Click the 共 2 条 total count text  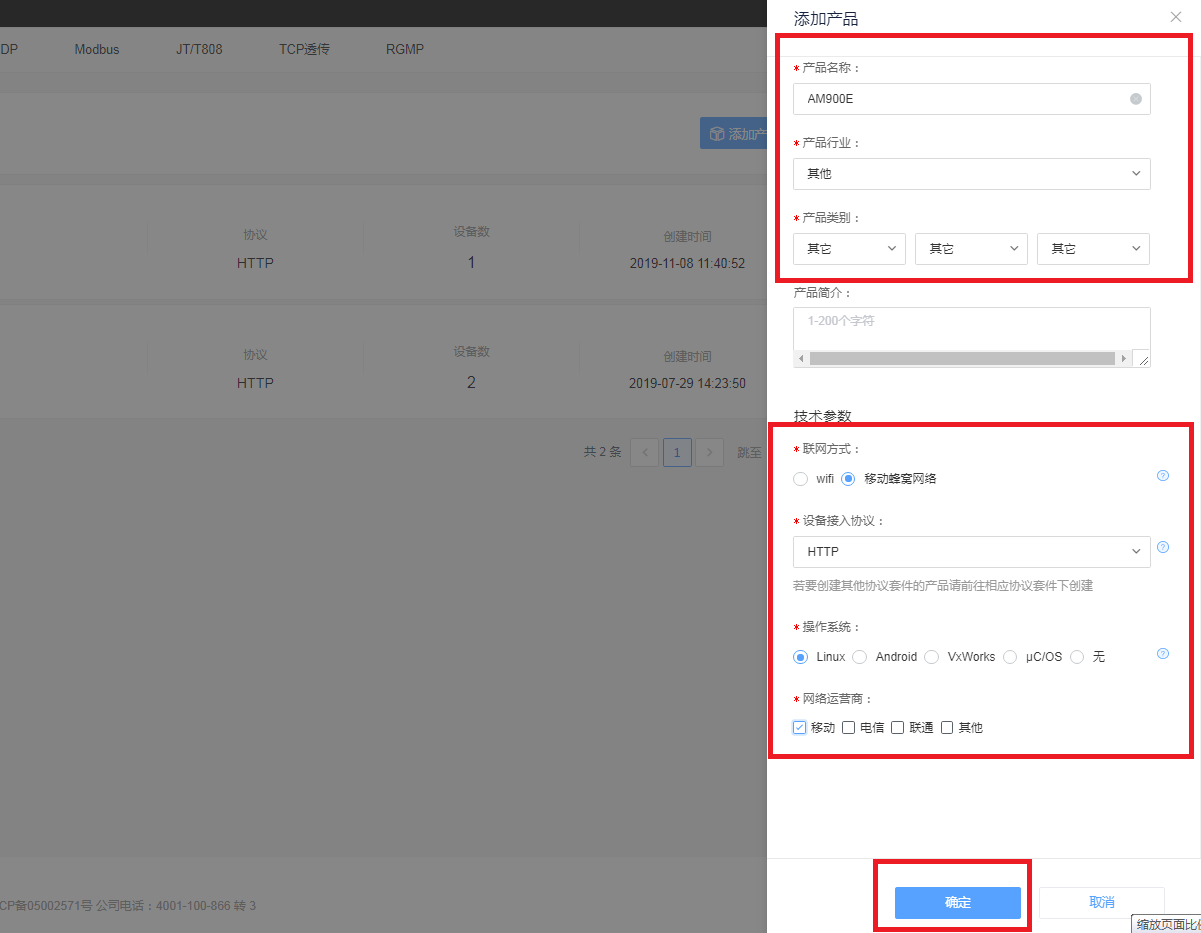point(603,452)
